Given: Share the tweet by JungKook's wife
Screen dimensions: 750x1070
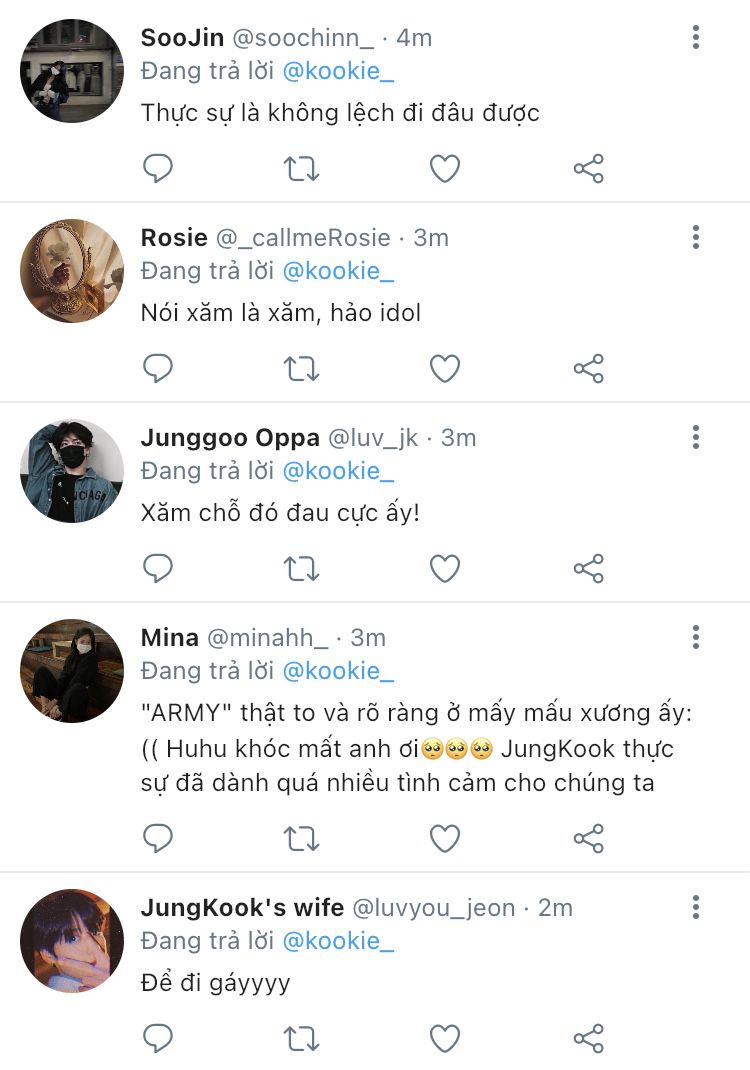Looking at the screenshot, I should (589, 1038).
